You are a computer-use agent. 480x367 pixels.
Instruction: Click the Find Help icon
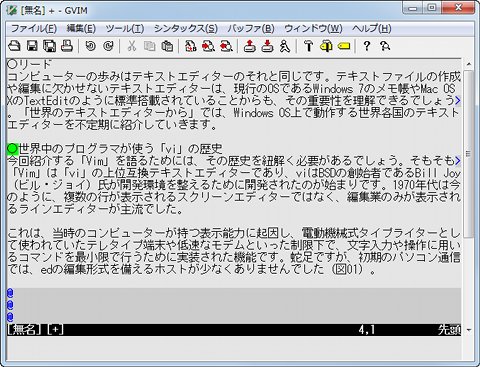385,46
